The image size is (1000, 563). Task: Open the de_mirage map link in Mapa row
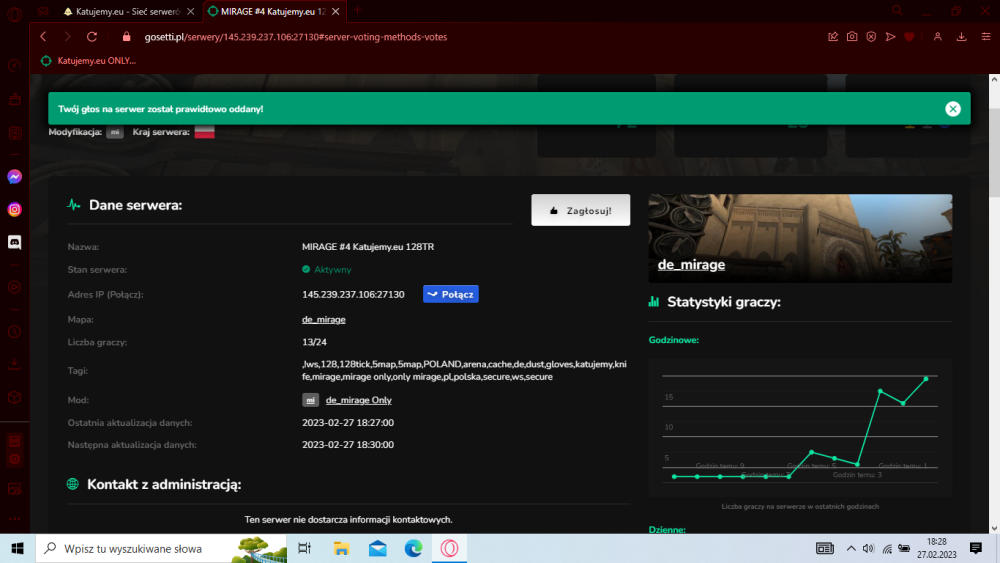tap(323, 319)
